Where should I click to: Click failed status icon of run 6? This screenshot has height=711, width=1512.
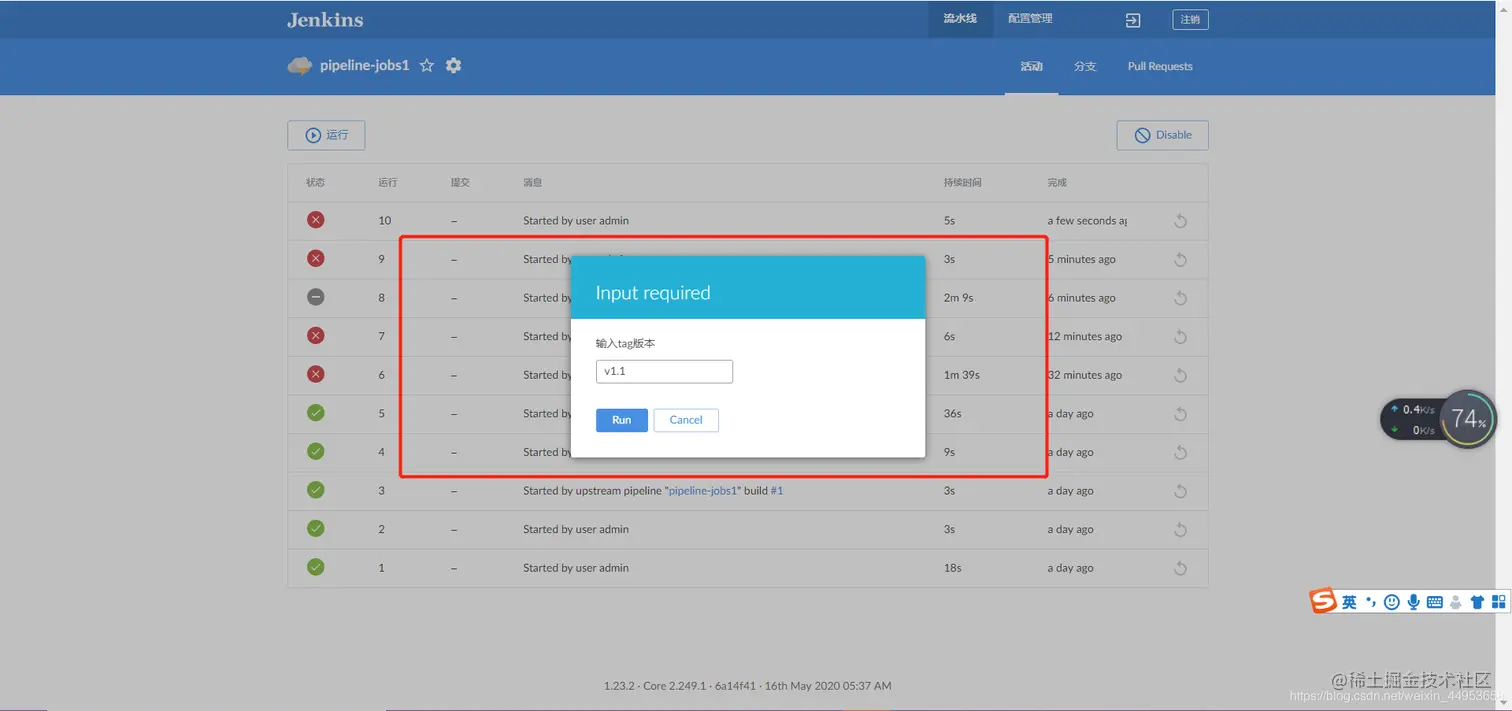[x=316, y=374]
